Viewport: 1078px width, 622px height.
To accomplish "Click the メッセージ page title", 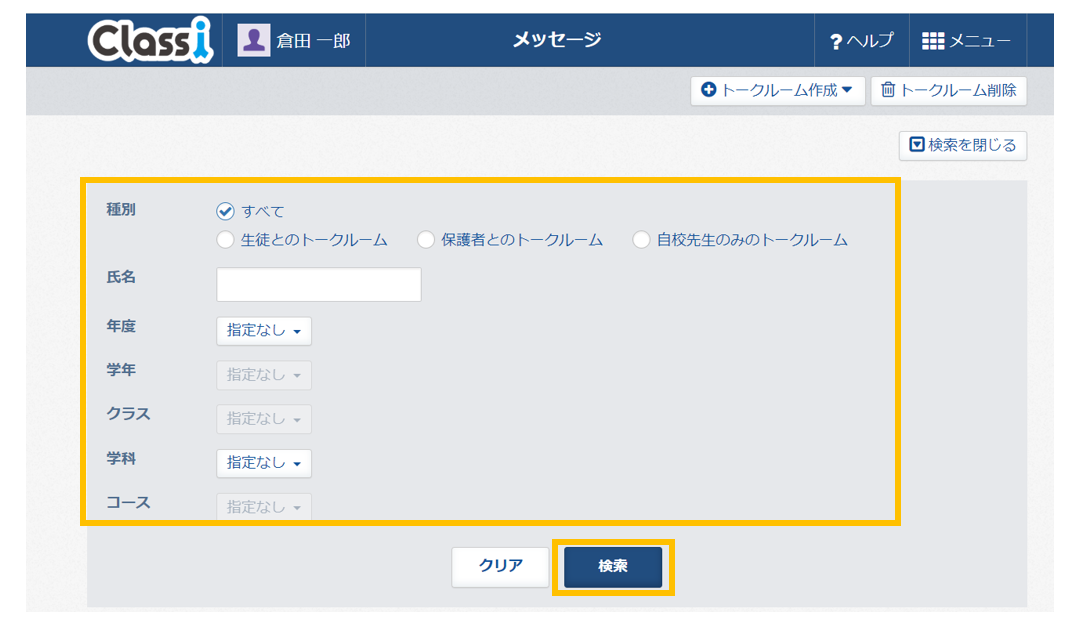I will 558,40.
